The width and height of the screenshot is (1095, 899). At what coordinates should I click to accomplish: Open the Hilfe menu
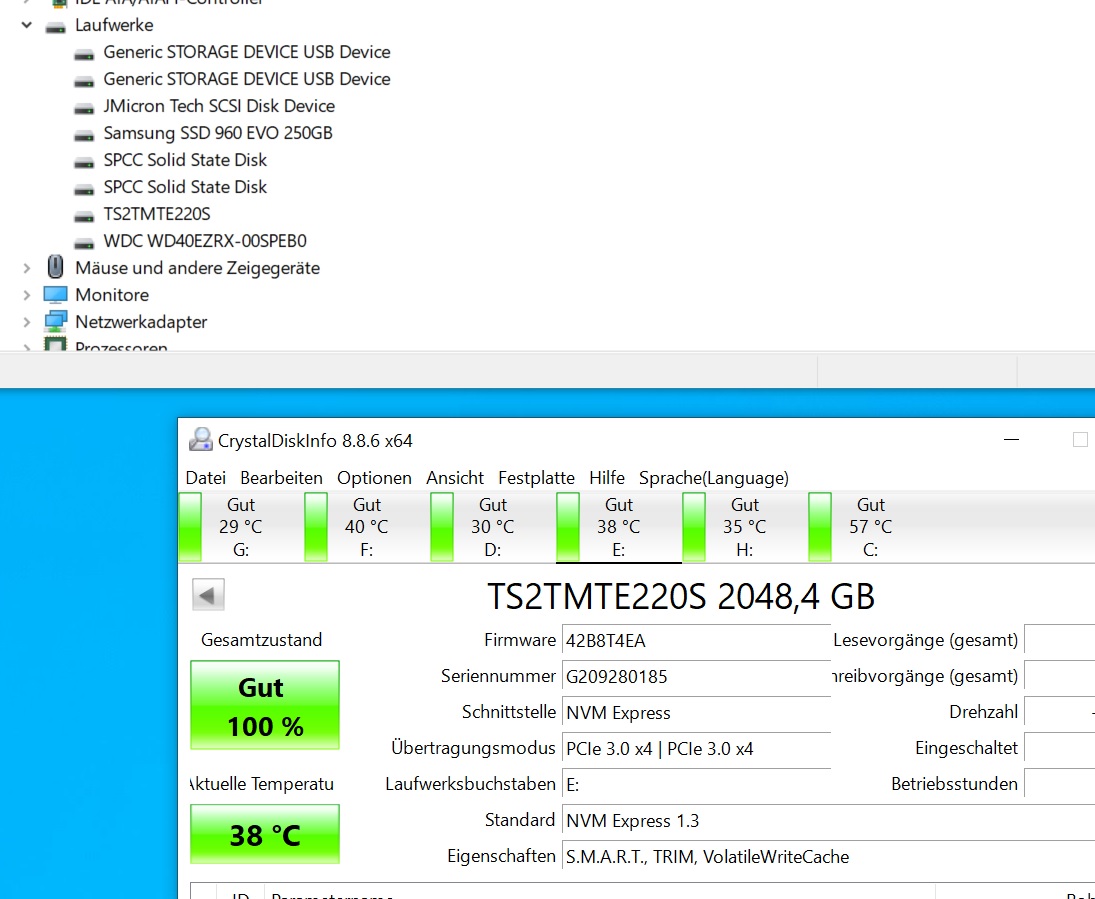click(x=607, y=478)
